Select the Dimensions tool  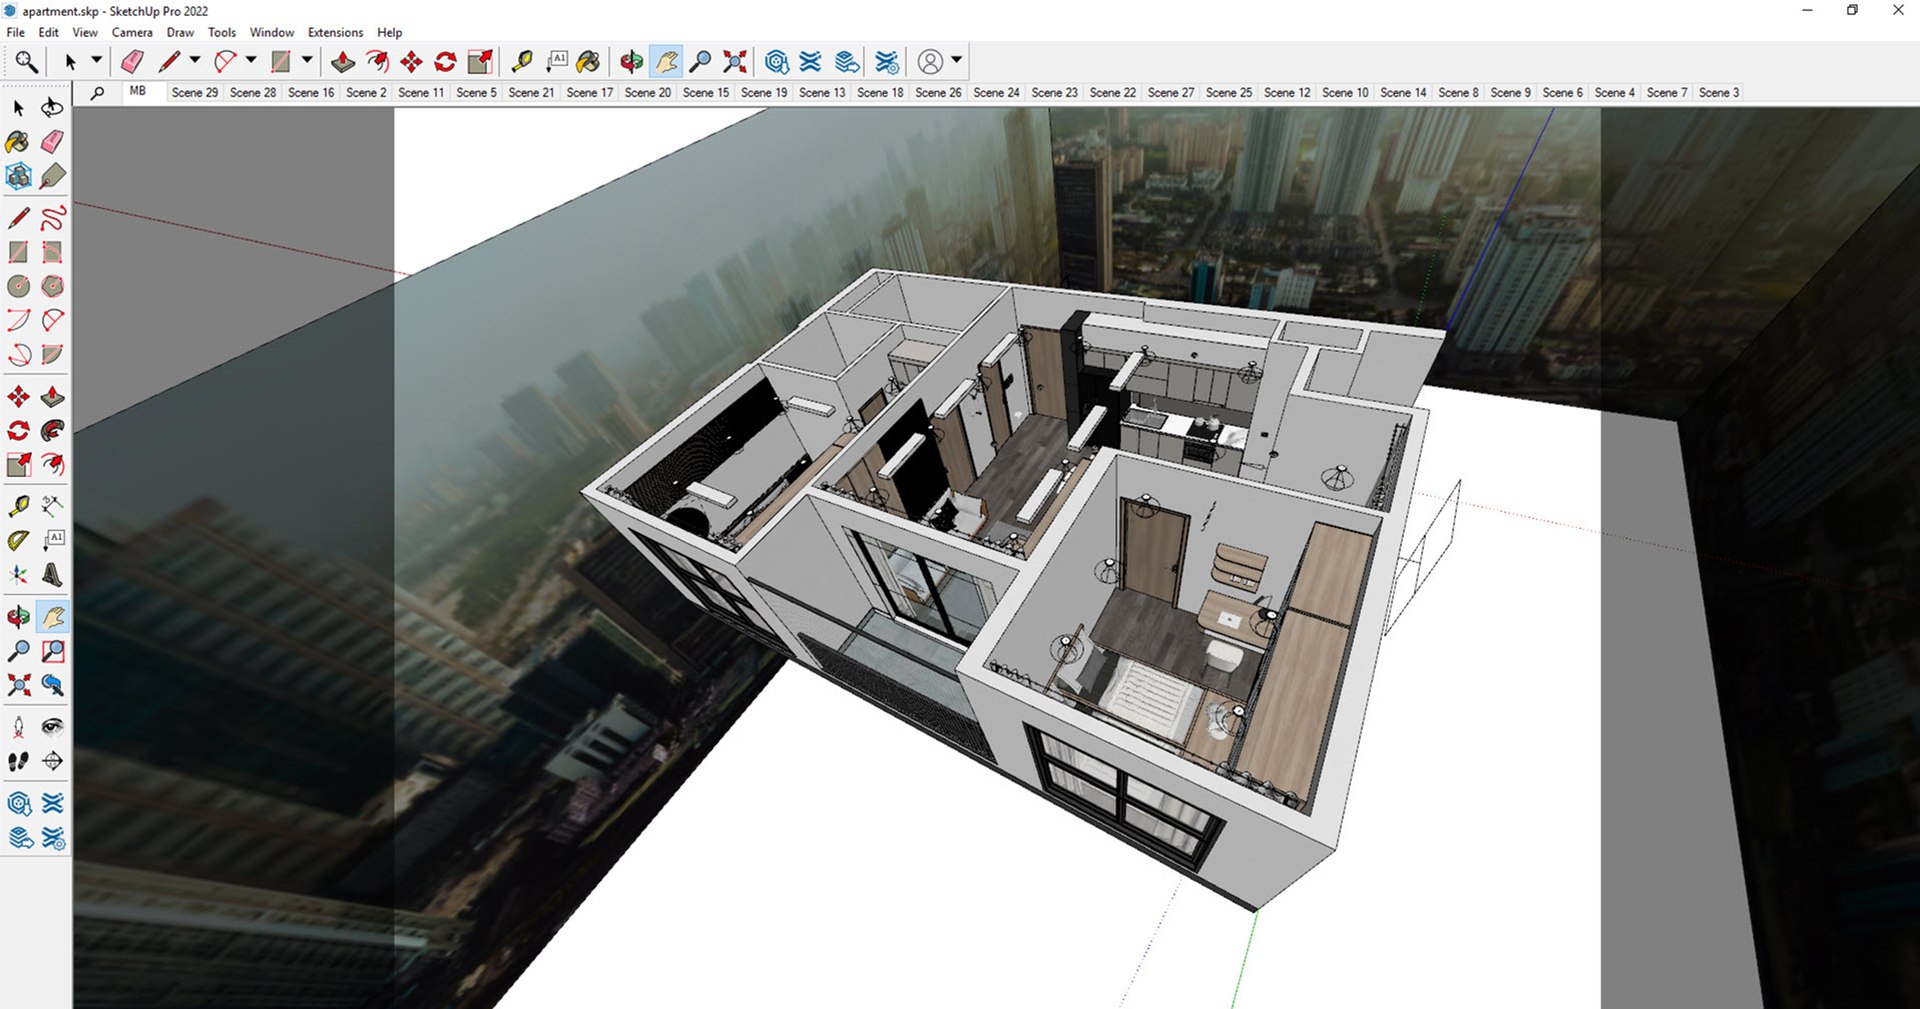pos(53,506)
